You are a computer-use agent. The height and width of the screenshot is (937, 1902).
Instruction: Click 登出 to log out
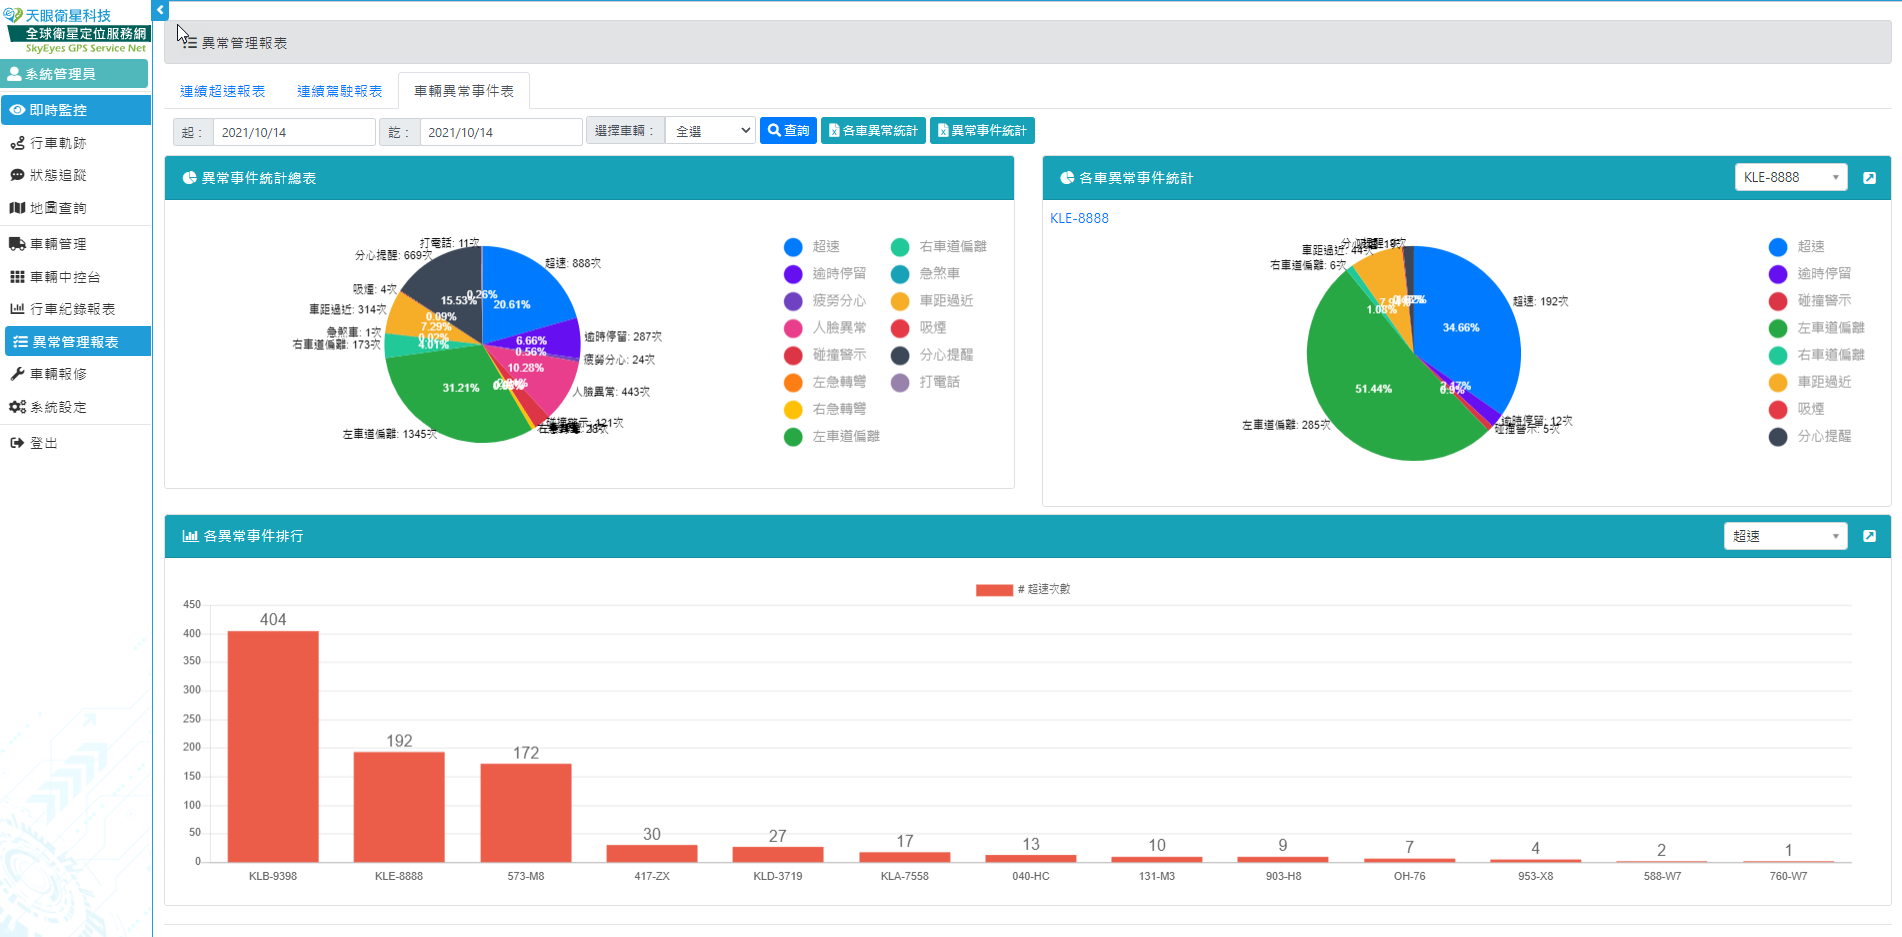tap(44, 443)
